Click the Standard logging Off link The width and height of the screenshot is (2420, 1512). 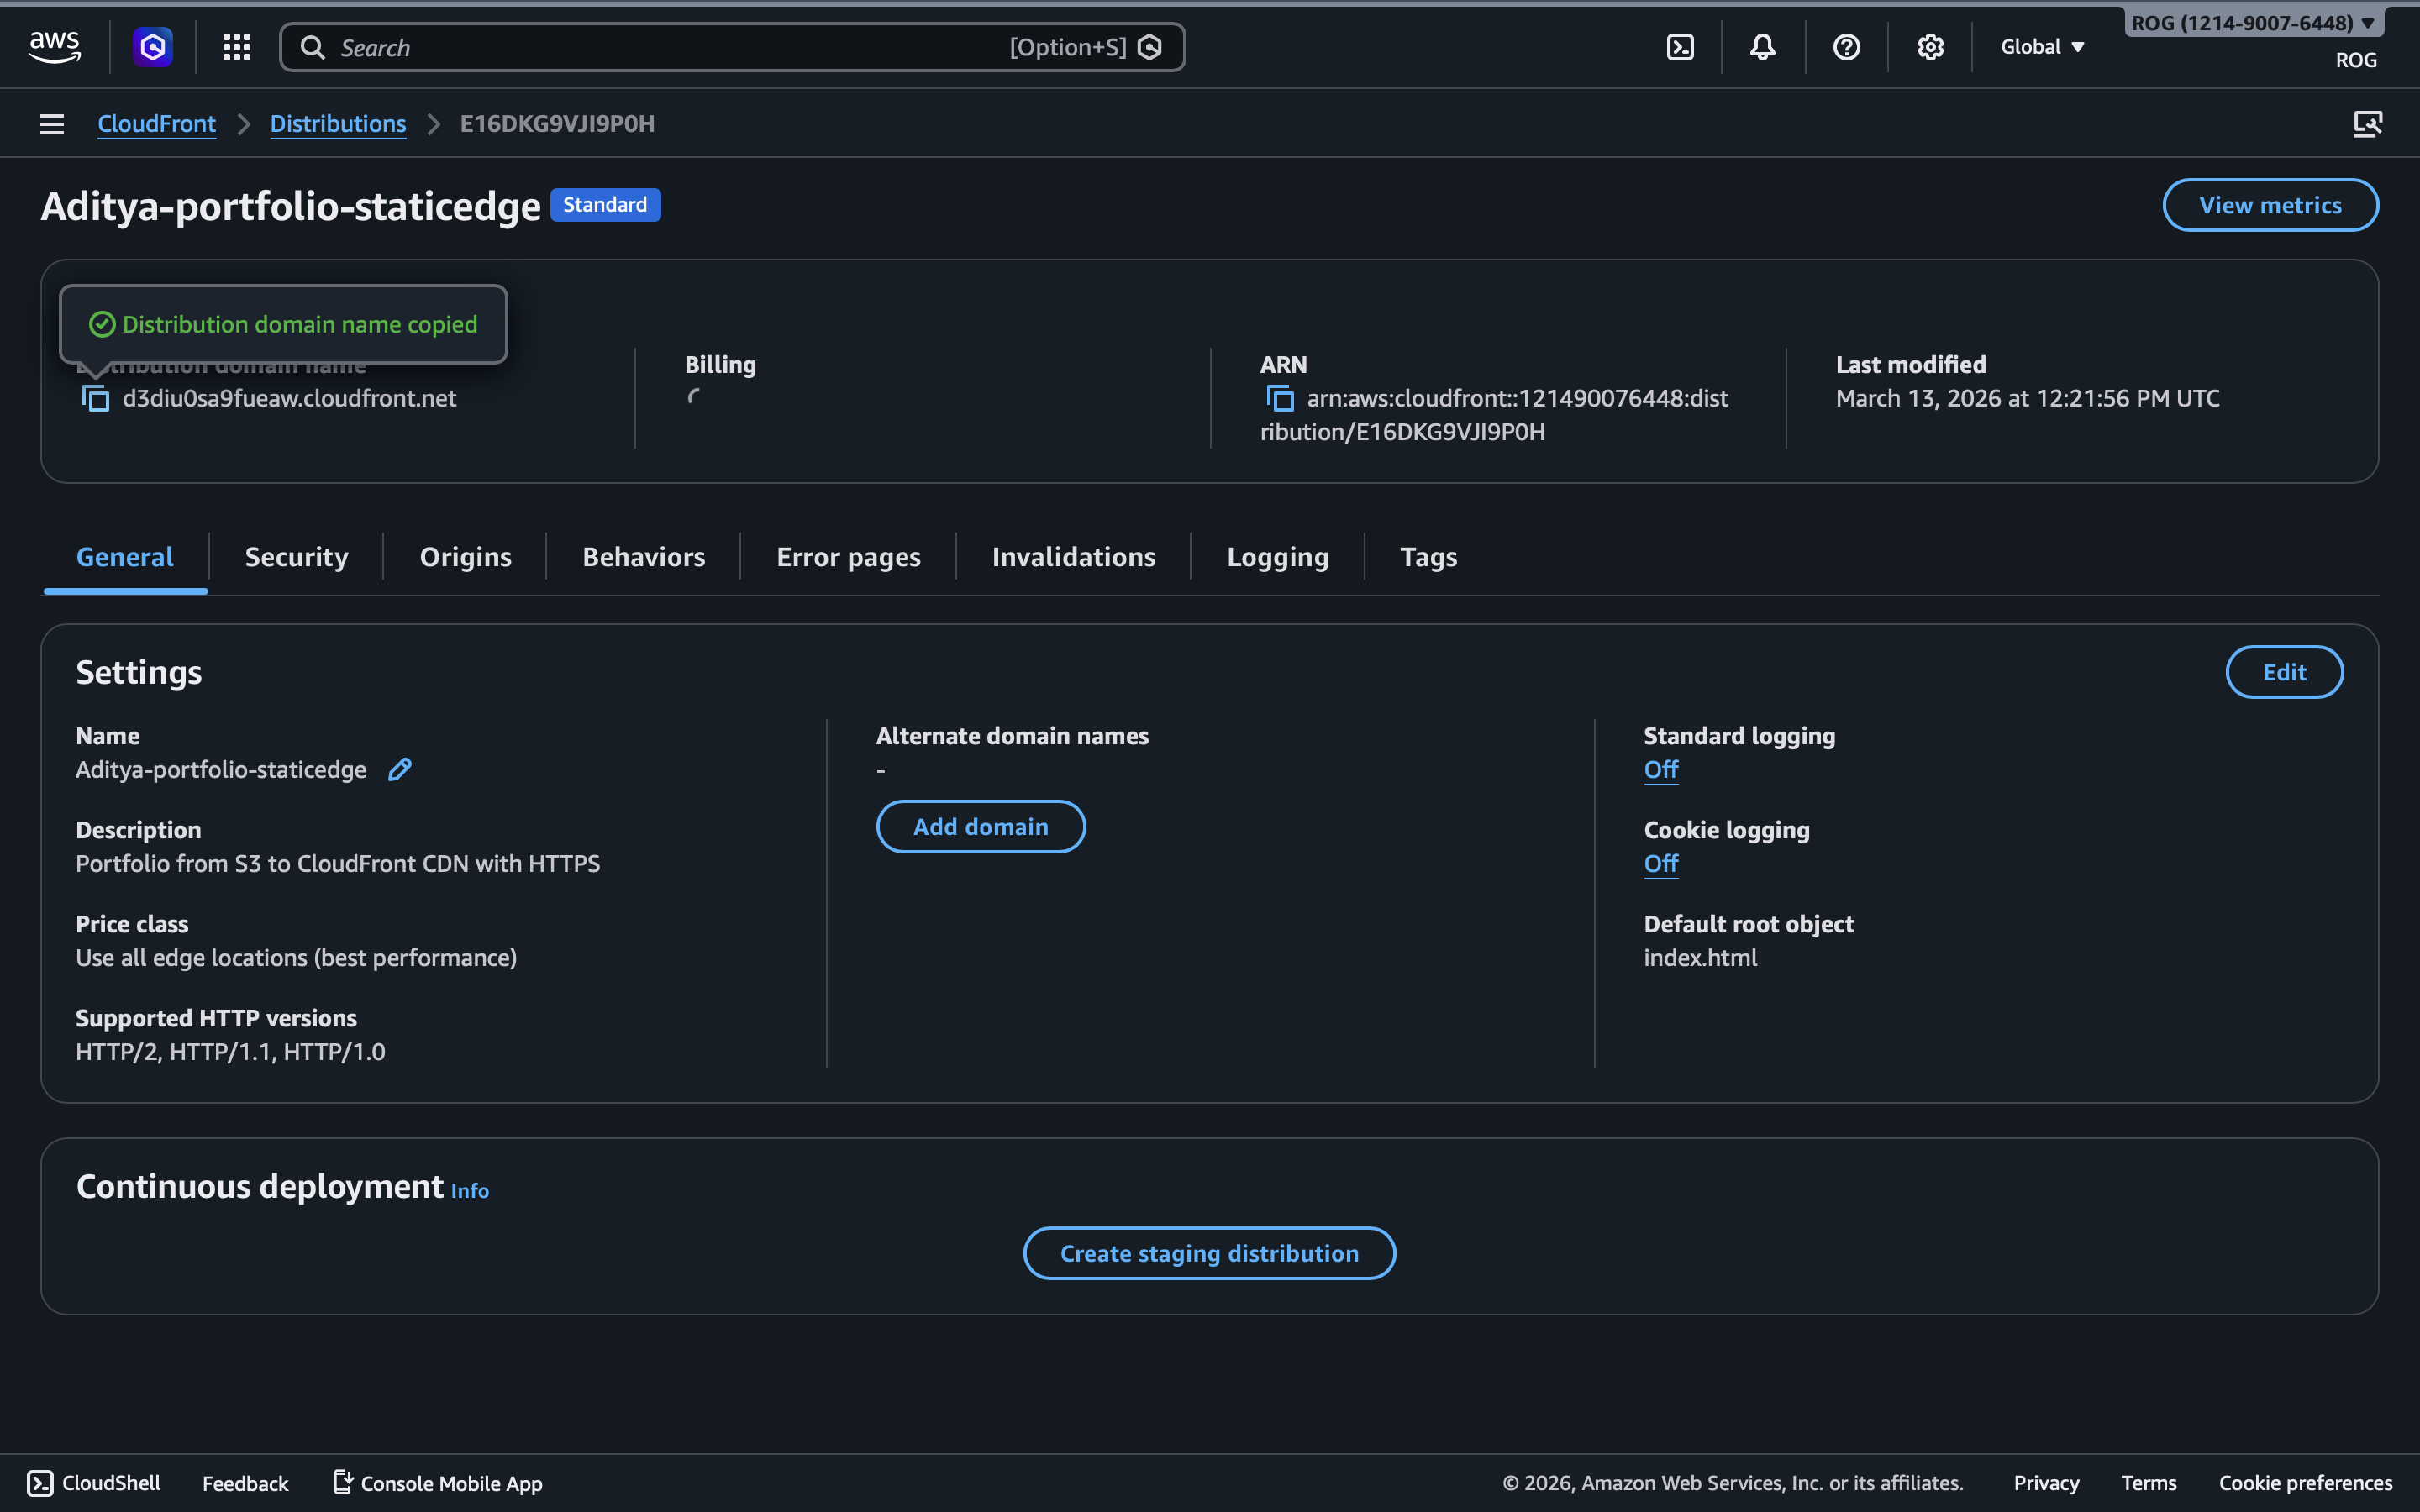click(1660, 769)
